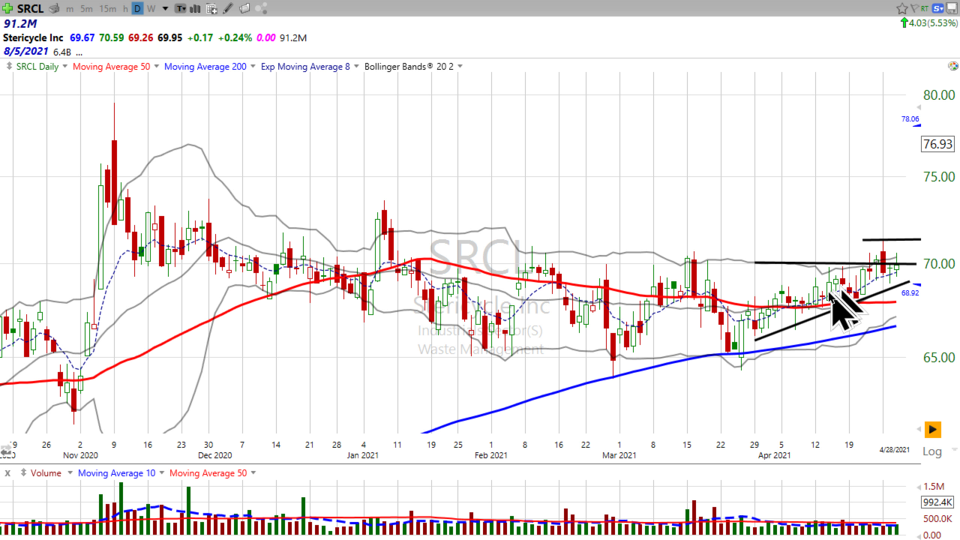Click the small arrow beside 1.5M volume

(919, 487)
